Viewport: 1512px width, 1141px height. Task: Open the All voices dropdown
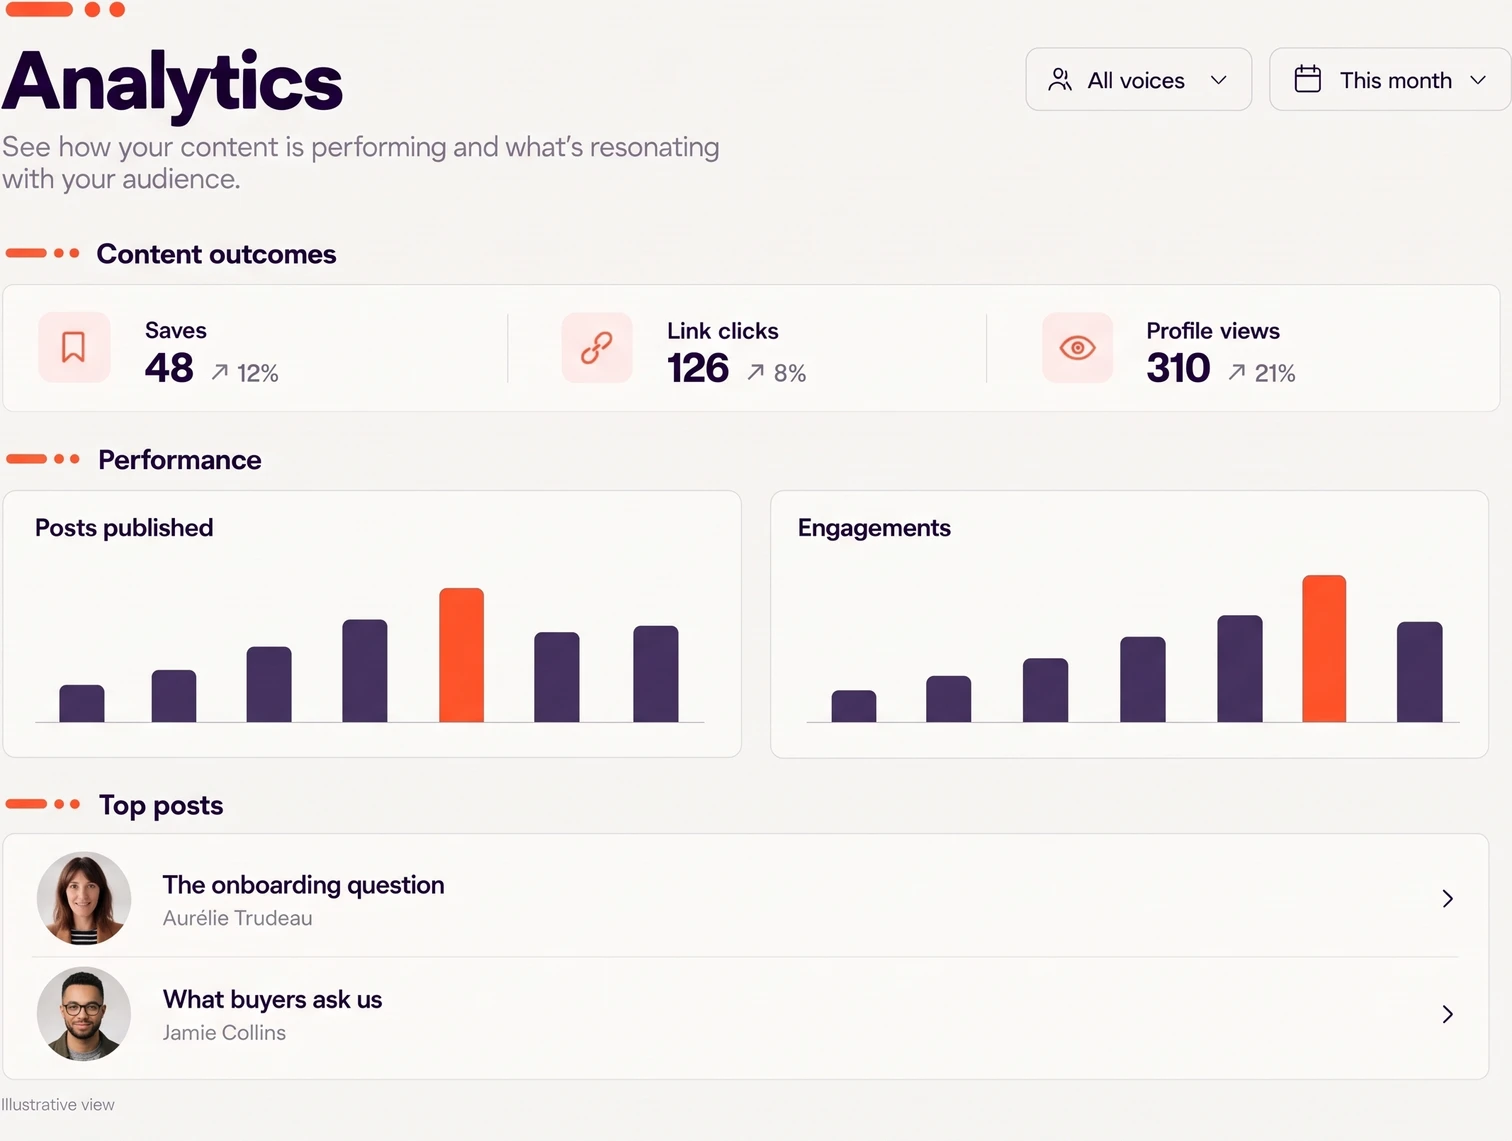[x=1138, y=79]
